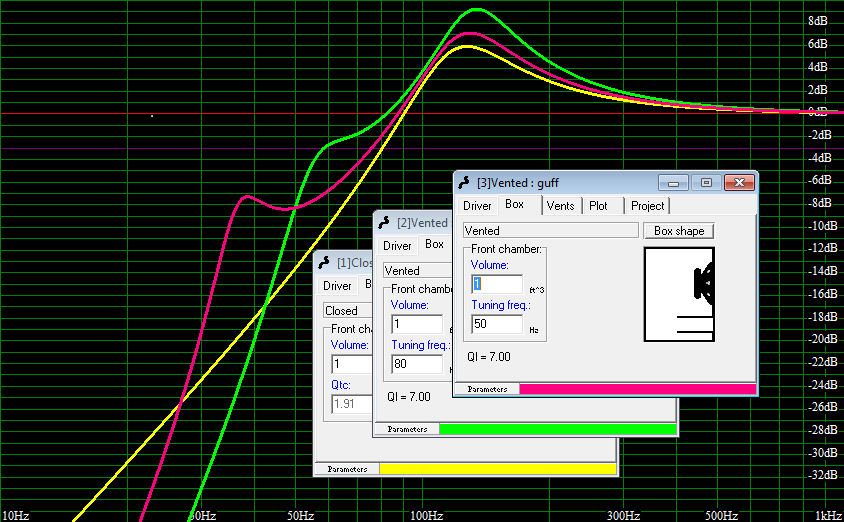844x522 pixels.
Task: Select the Box tab in [2]Vented window
Action: 434,244
